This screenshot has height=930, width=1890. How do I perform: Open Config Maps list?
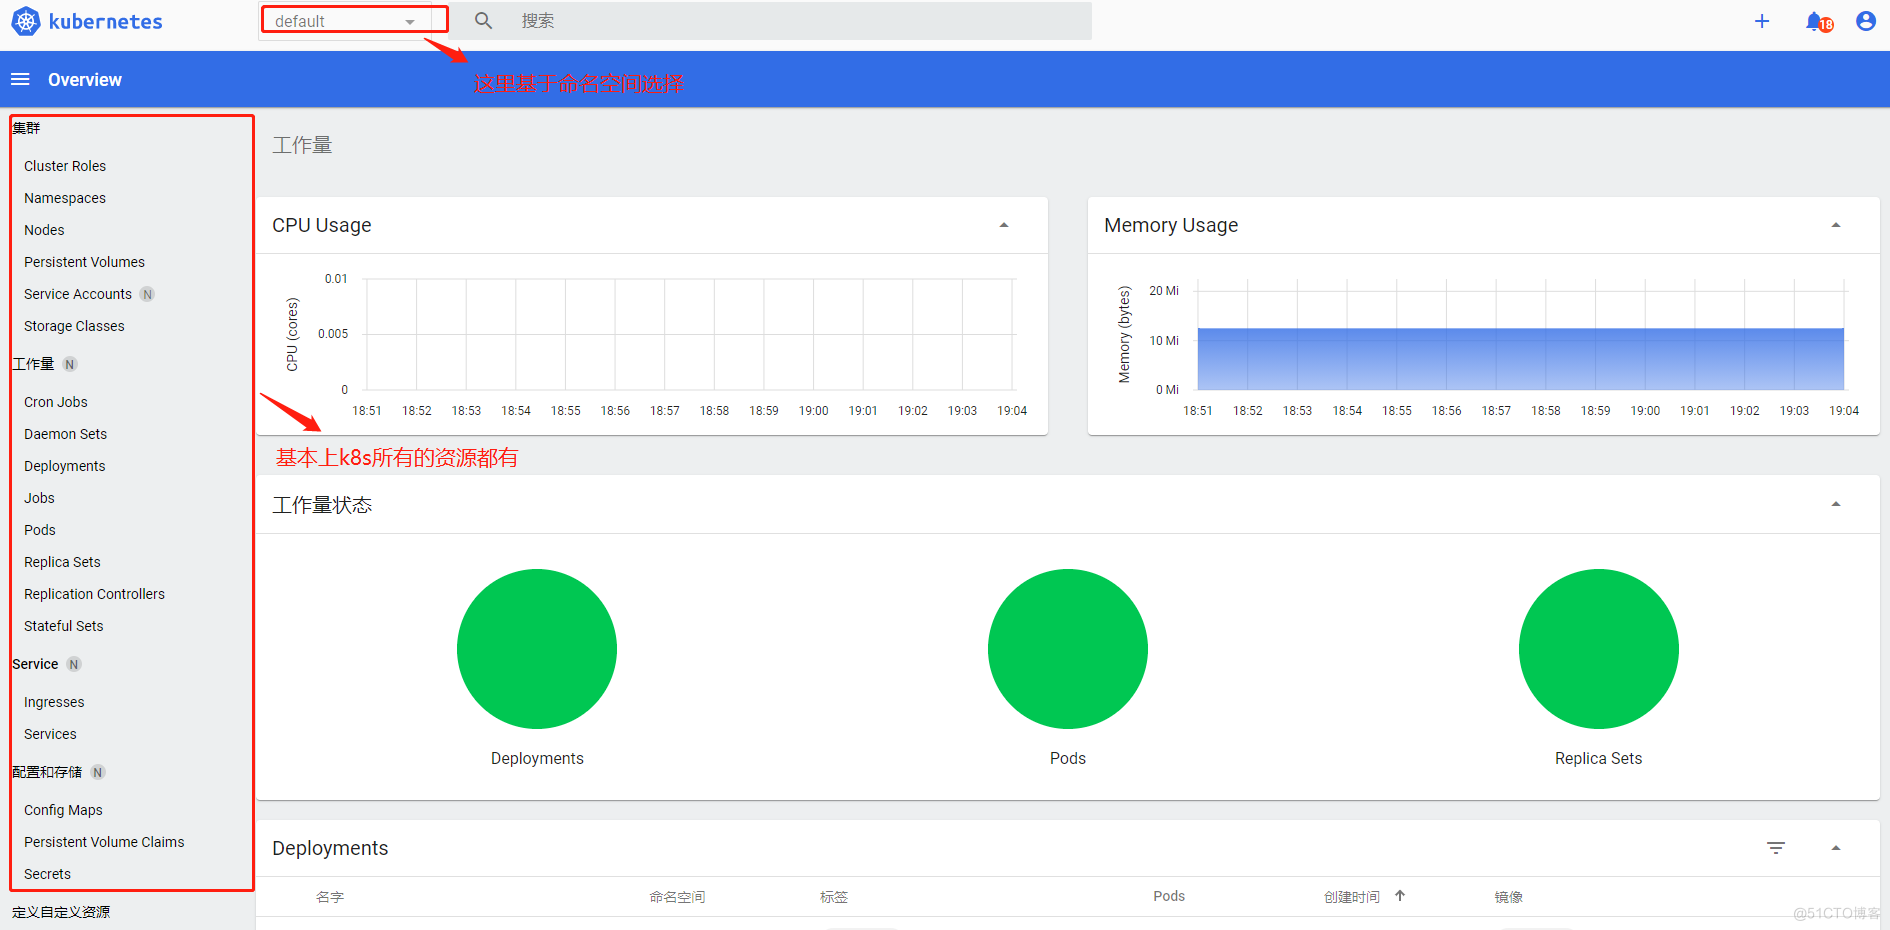[63, 810]
